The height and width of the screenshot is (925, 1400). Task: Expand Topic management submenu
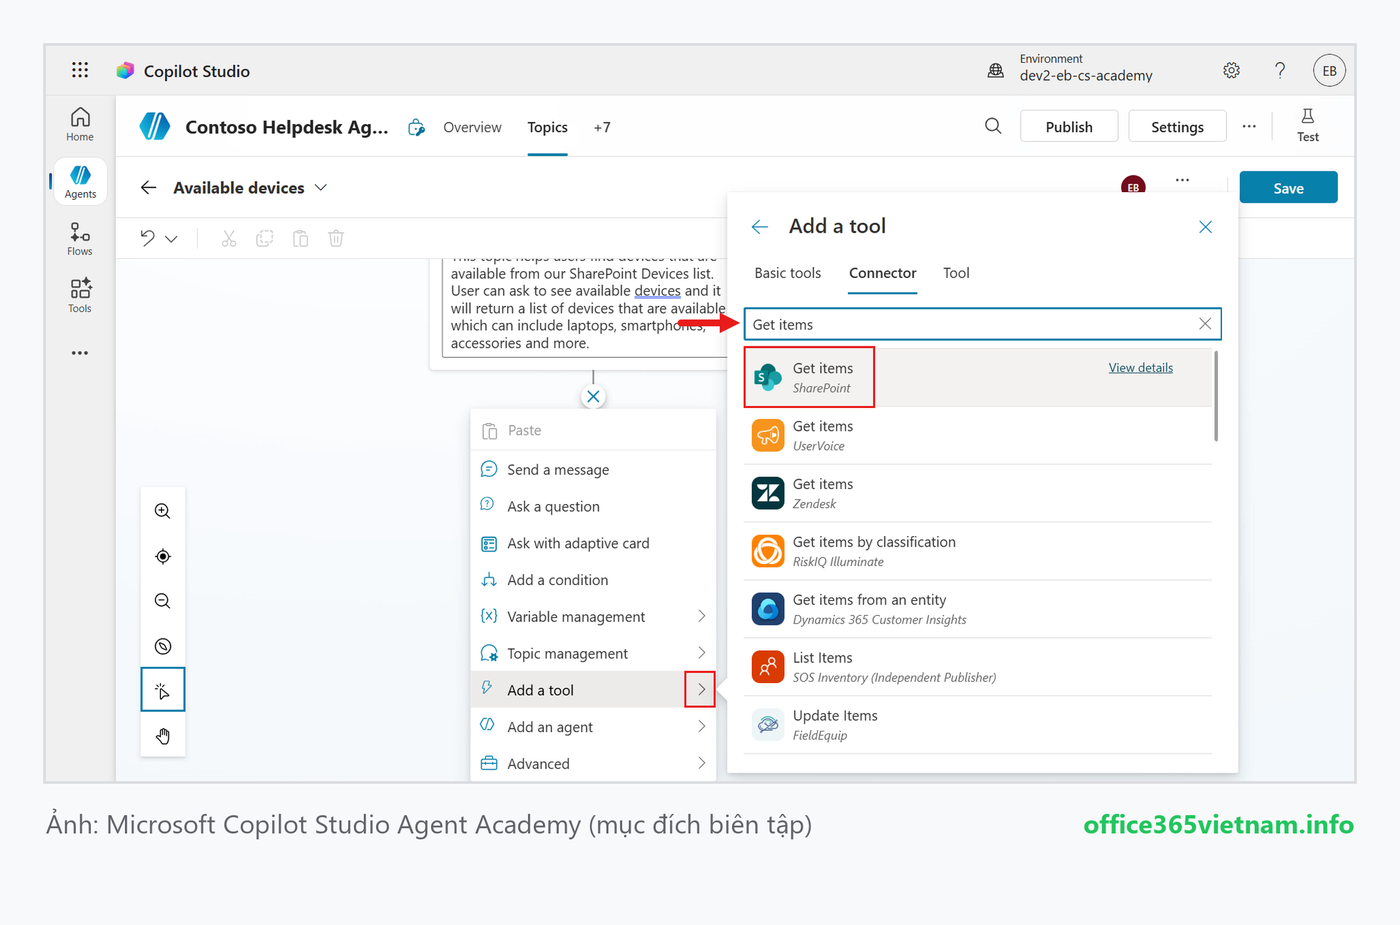coord(701,653)
